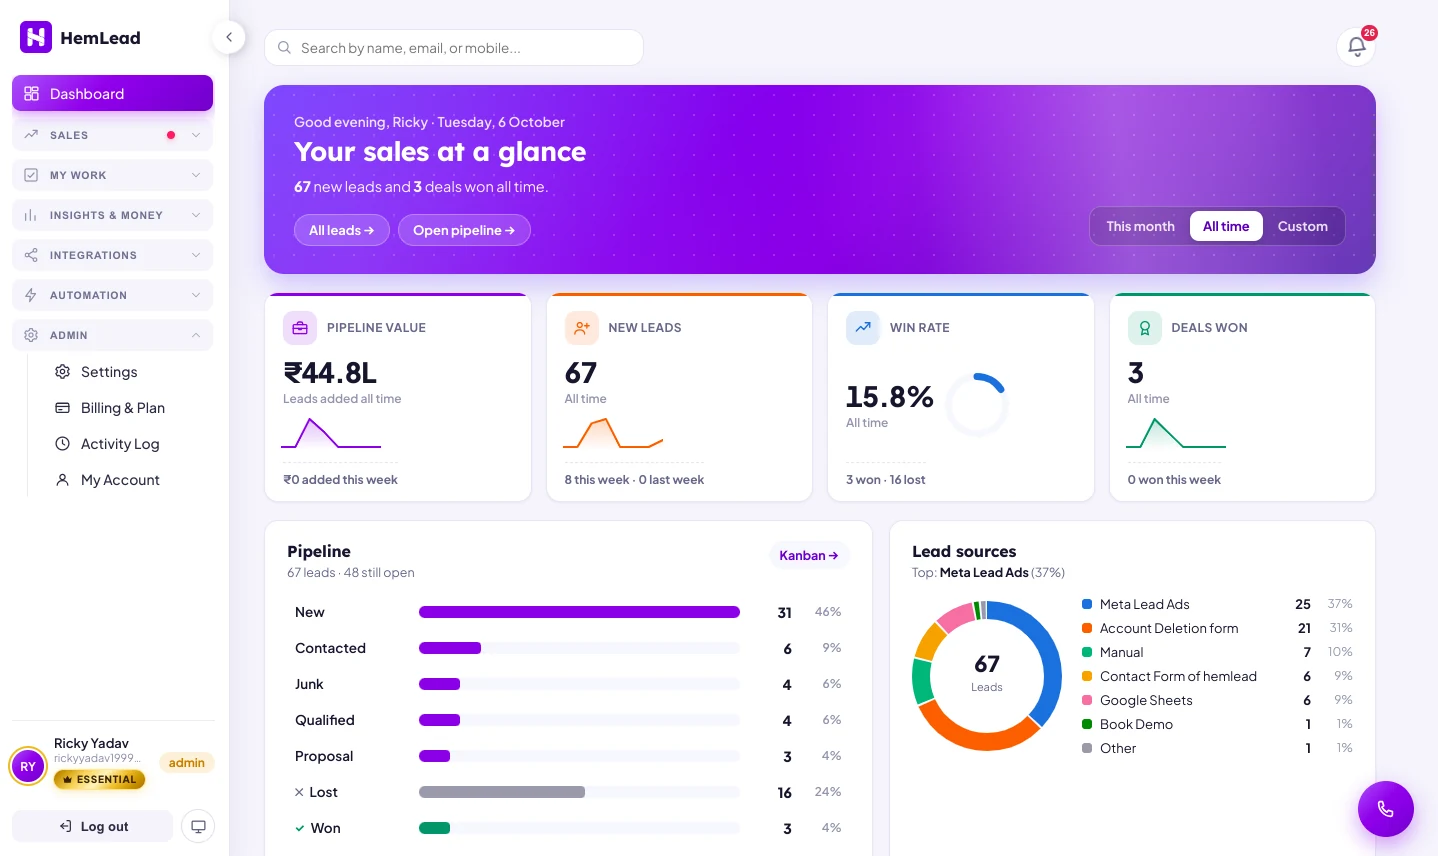The image size is (1438, 856).
Task: Expand the Insights & Money section
Action: point(112,215)
